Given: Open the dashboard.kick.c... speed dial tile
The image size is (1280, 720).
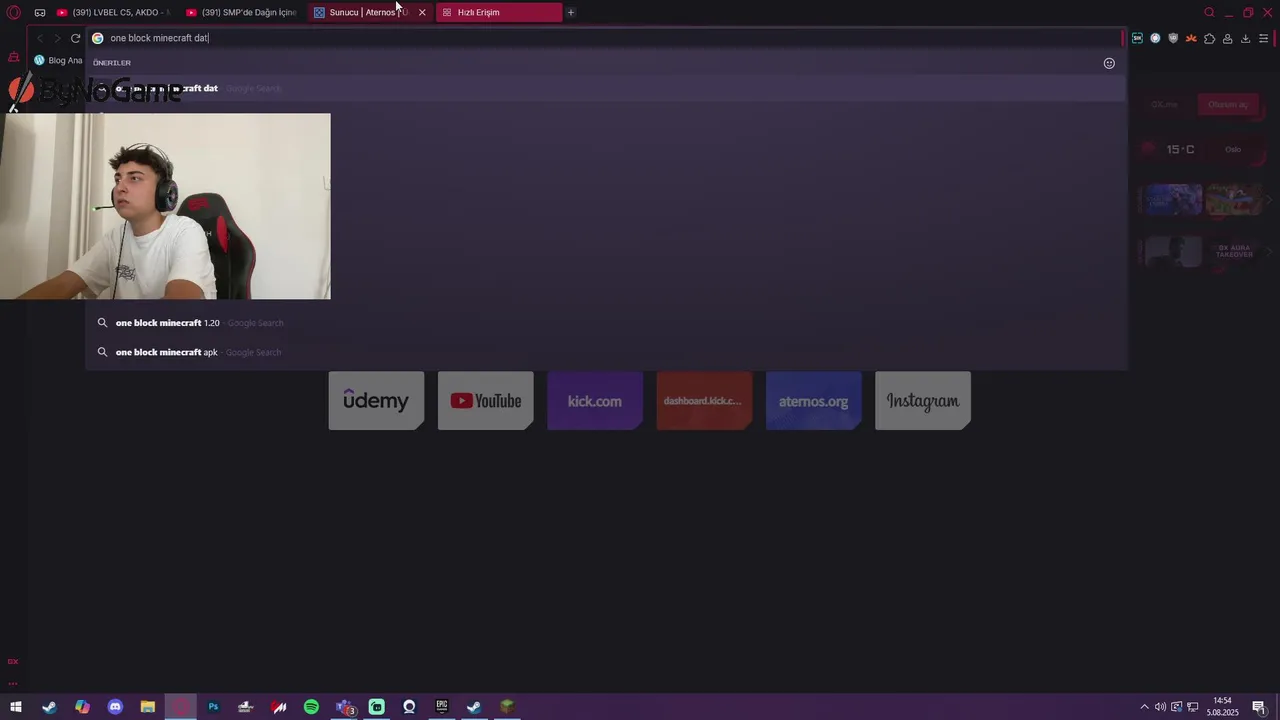Looking at the screenshot, I should (x=704, y=401).
